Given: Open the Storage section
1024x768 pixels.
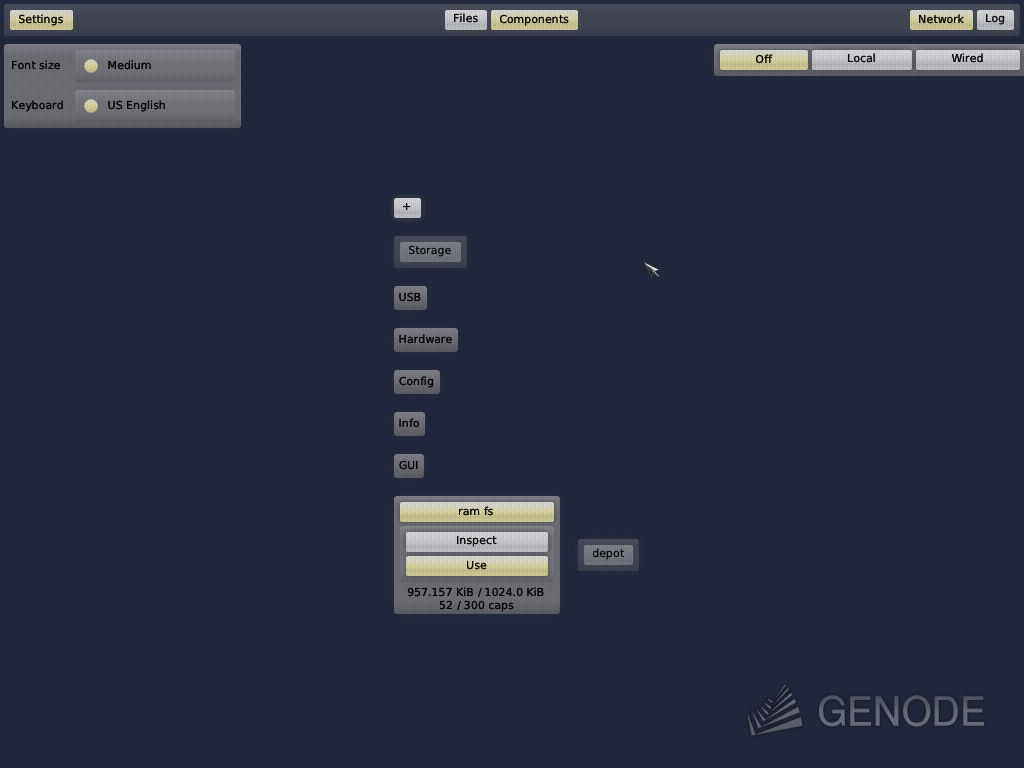Looking at the screenshot, I should tap(429, 251).
